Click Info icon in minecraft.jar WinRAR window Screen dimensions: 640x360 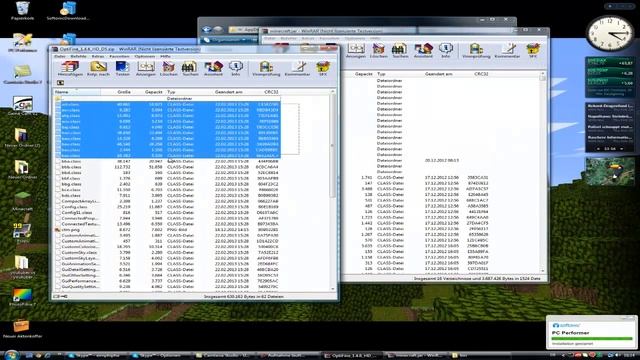pyautogui.click(x=446, y=51)
